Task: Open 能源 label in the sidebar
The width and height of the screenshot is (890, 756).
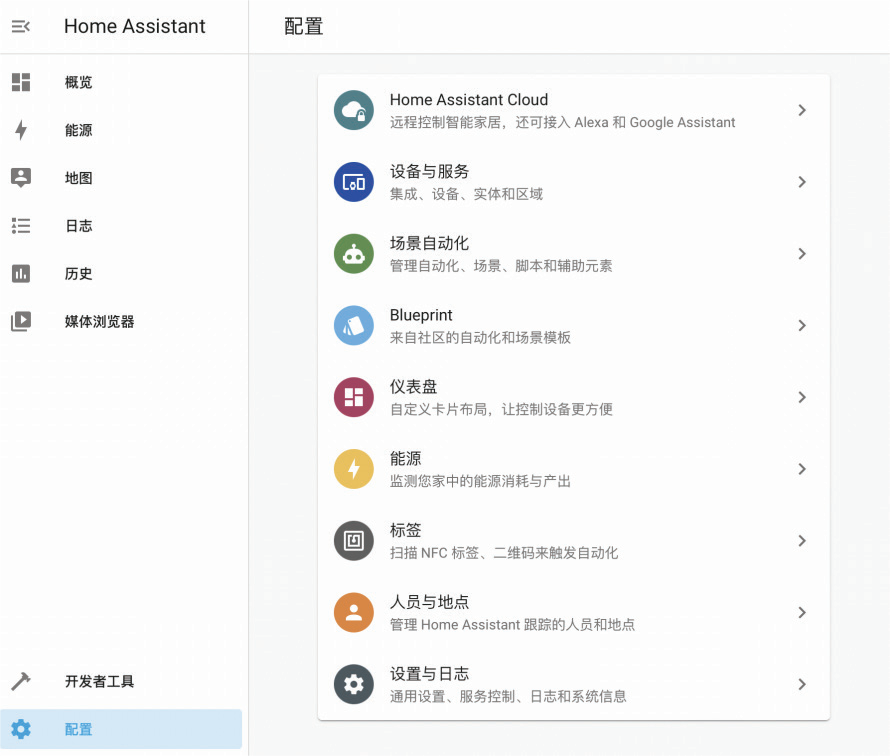Action: (78, 130)
